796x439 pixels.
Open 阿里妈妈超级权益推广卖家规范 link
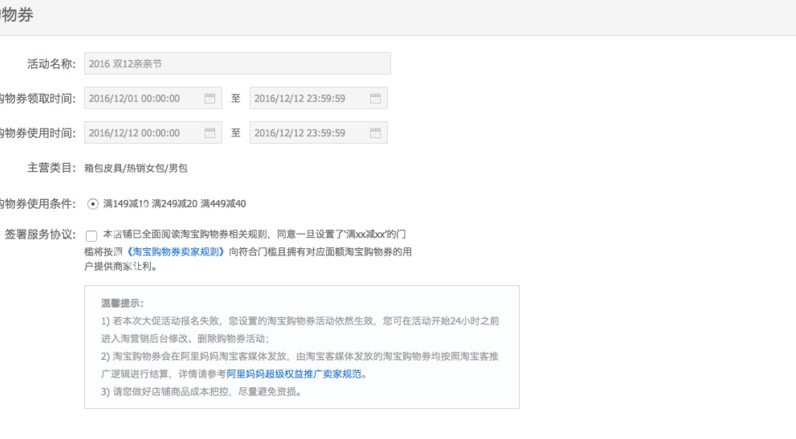(x=294, y=374)
